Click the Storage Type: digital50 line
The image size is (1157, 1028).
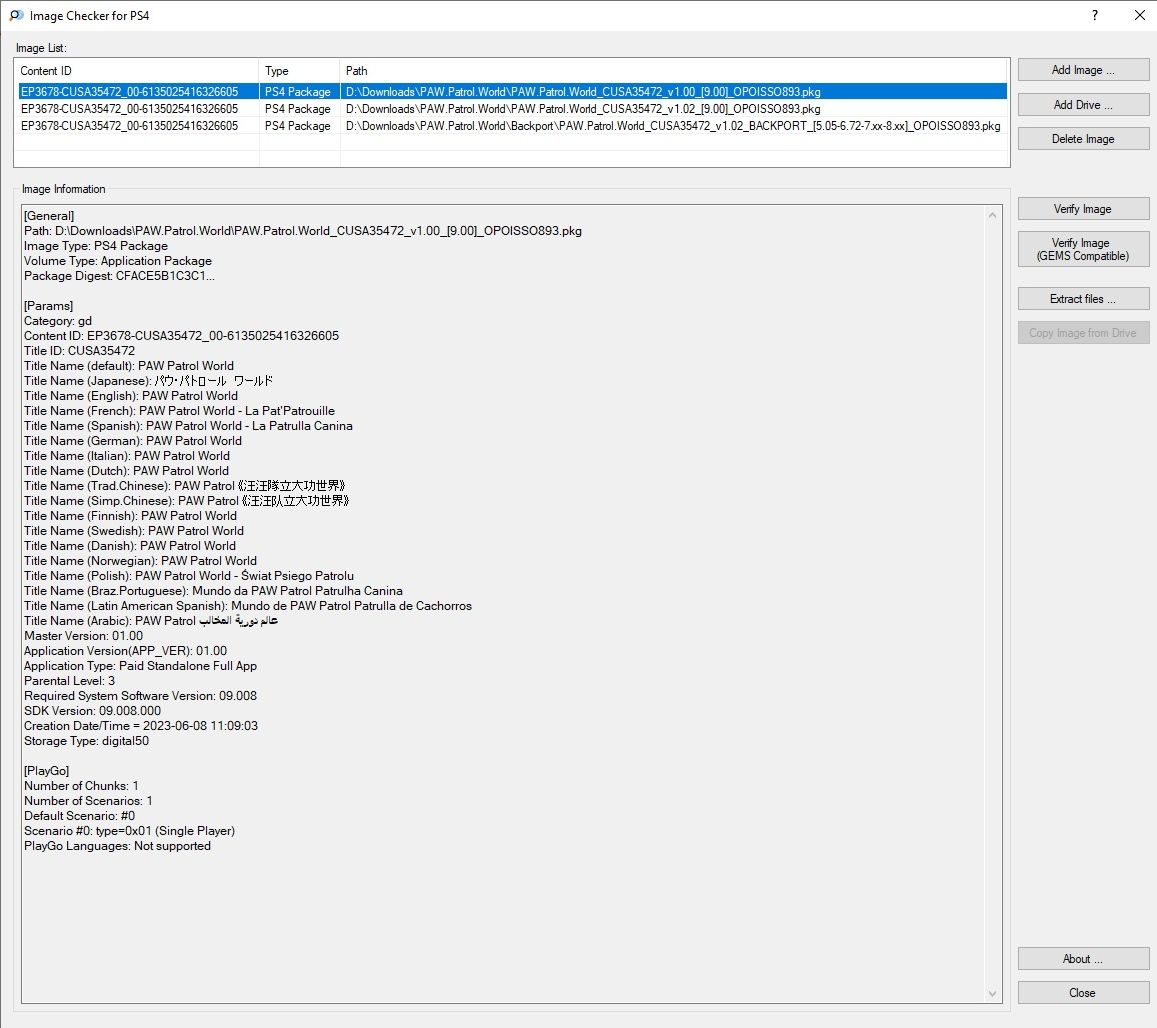click(86, 741)
